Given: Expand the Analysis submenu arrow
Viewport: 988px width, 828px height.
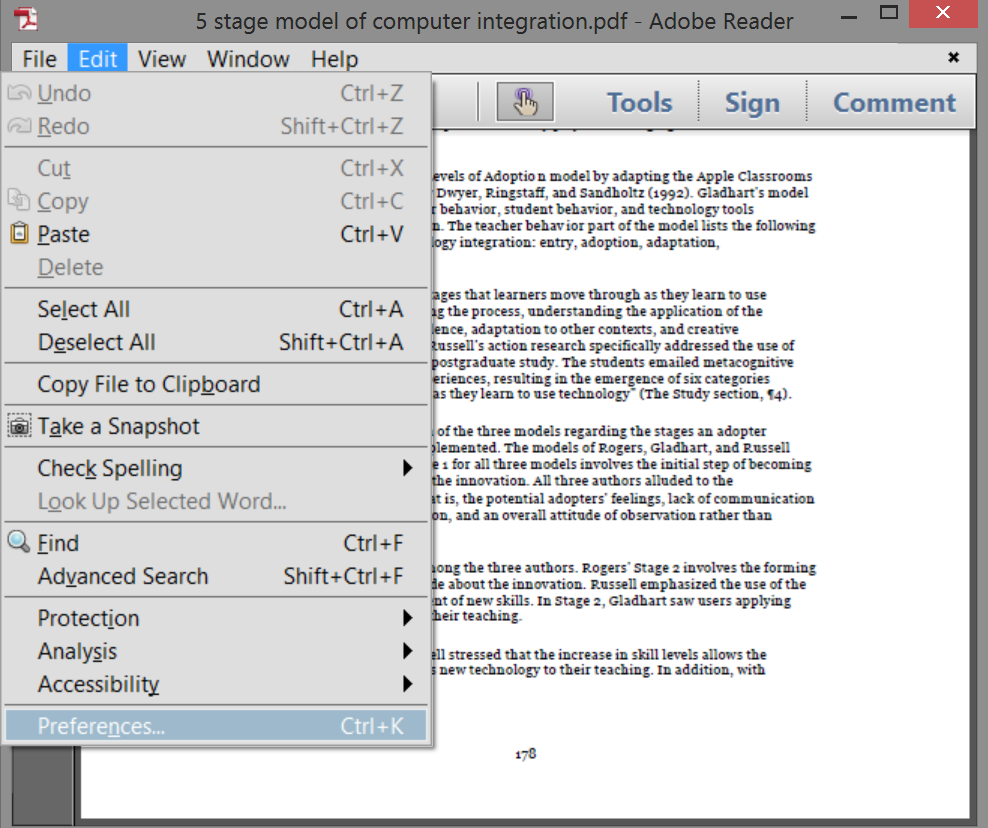Looking at the screenshot, I should tap(408, 650).
